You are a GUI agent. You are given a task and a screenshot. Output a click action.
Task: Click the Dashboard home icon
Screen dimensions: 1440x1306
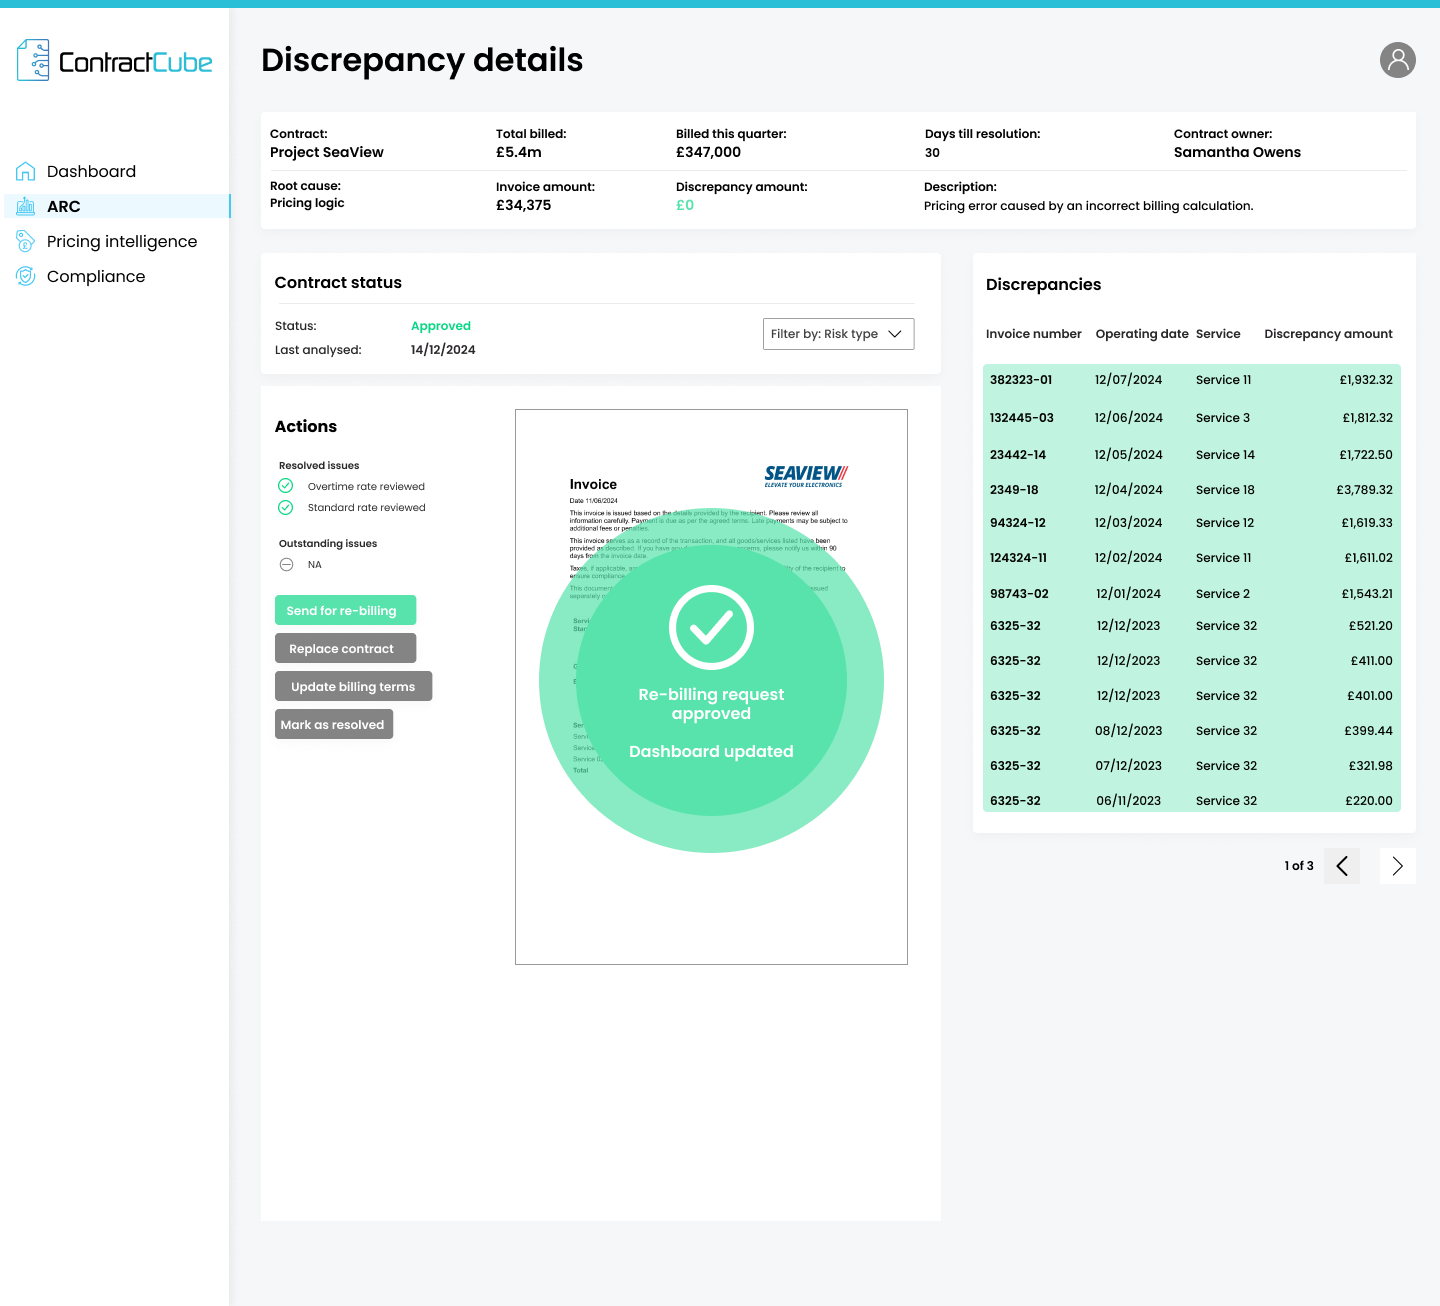coord(26,171)
